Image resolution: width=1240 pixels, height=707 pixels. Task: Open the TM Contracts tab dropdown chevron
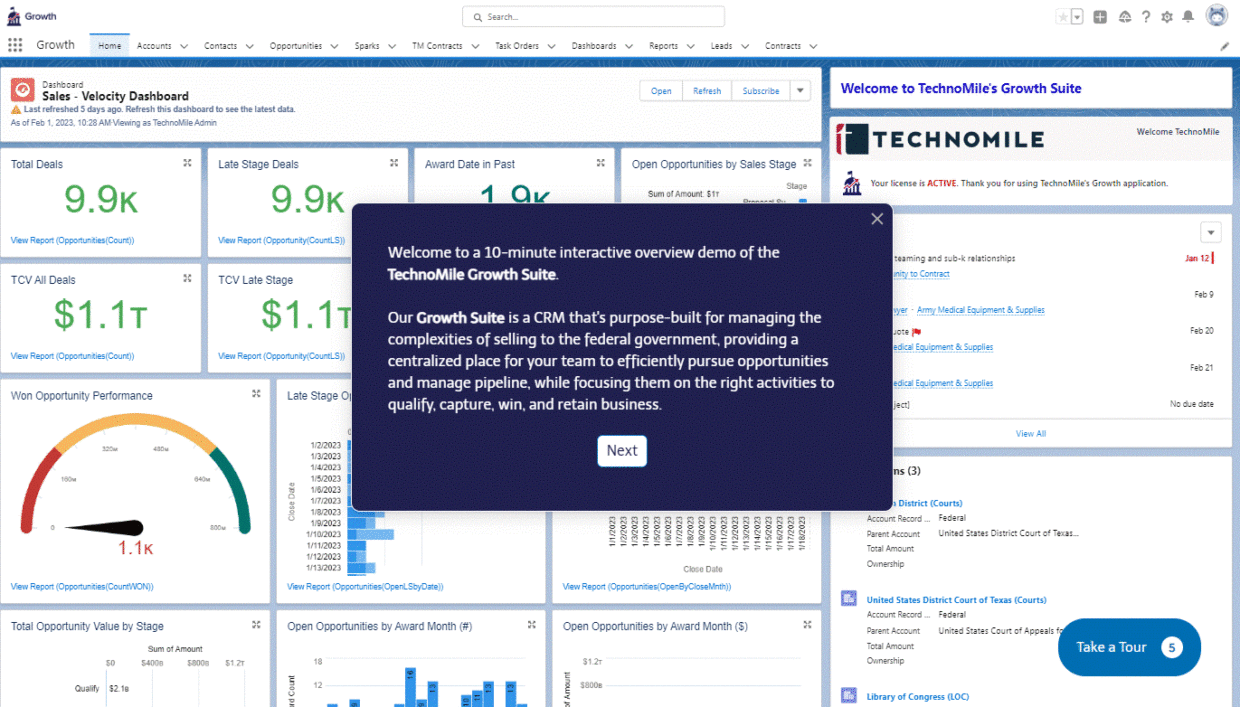pos(474,46)
